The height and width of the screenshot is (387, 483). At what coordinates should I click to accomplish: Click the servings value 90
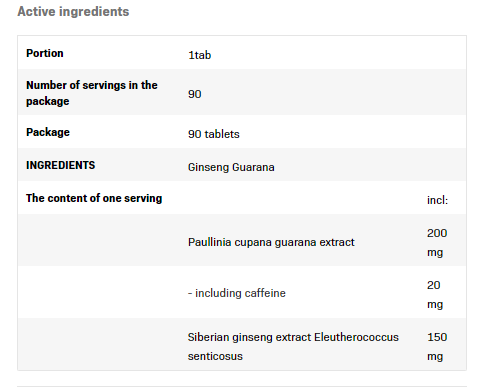(x=195, y=94)
